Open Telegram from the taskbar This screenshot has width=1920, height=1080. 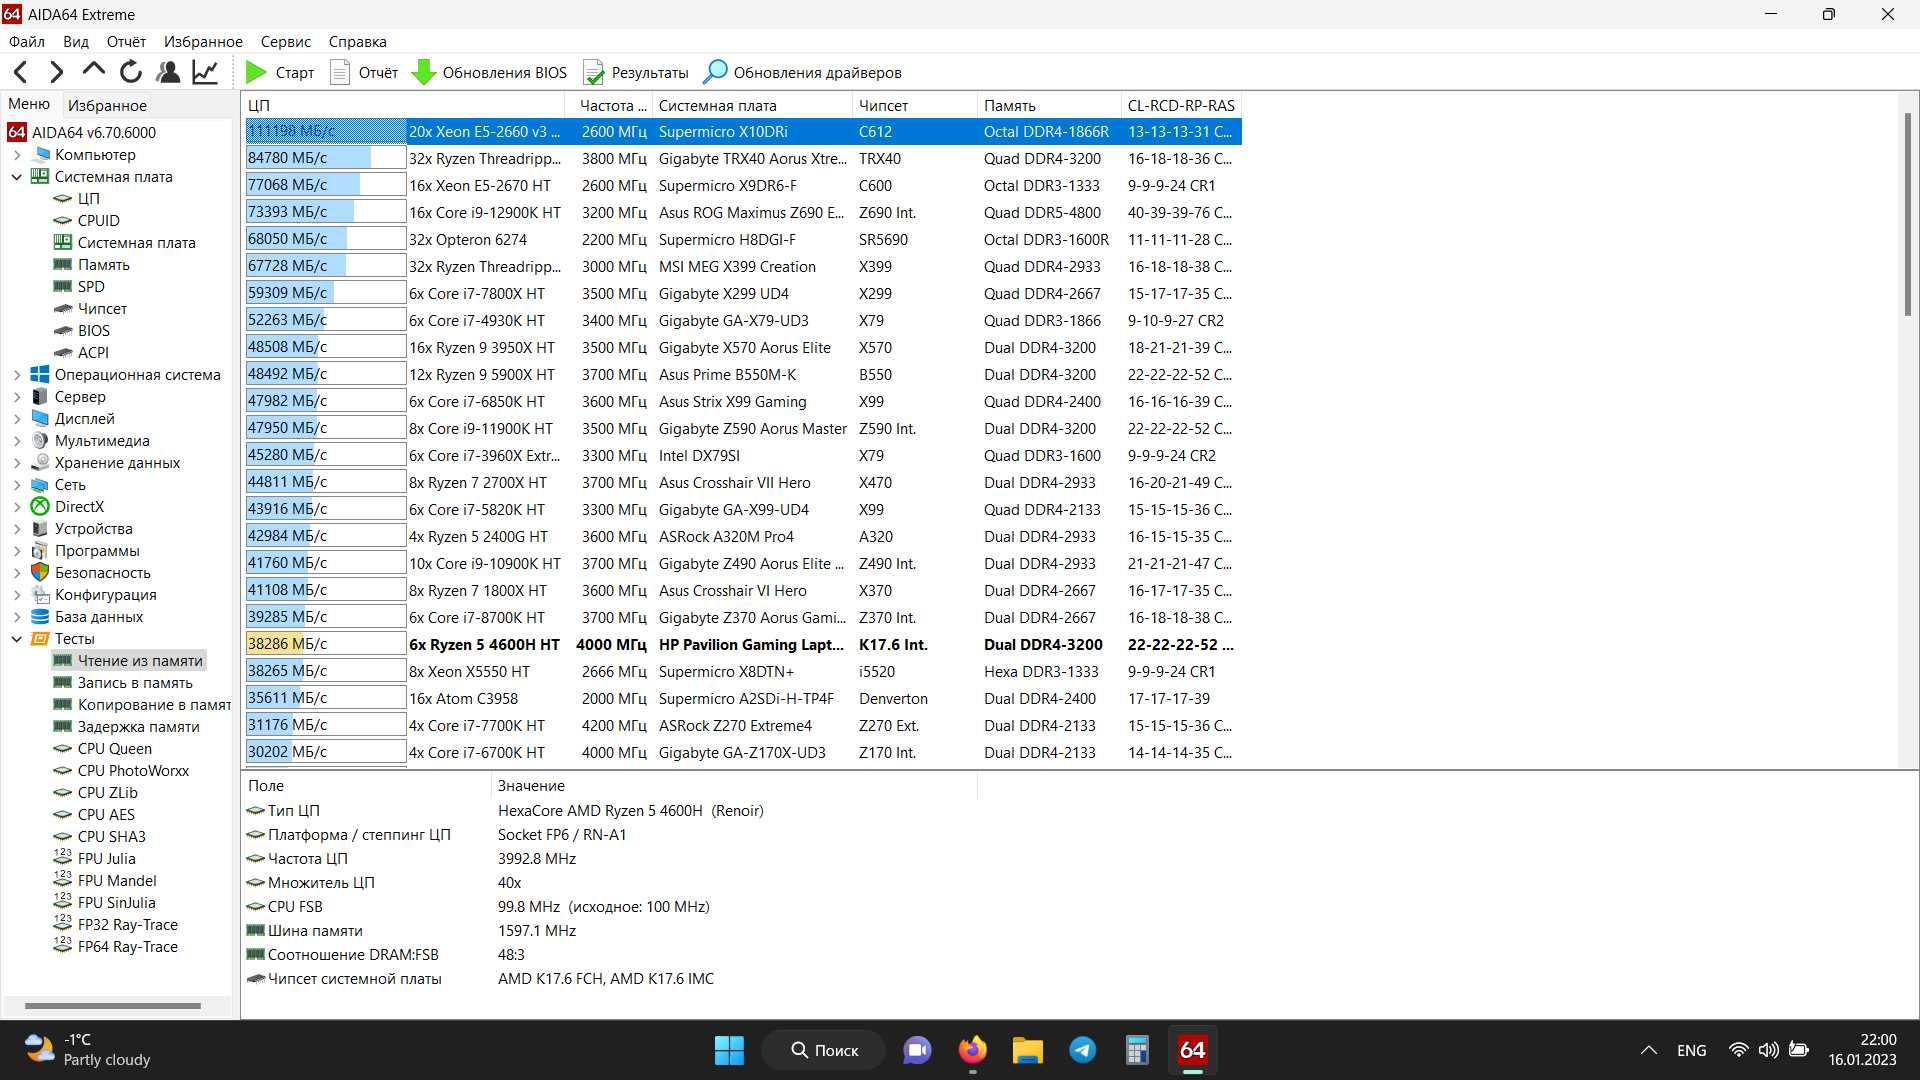pos(1082,1050)
